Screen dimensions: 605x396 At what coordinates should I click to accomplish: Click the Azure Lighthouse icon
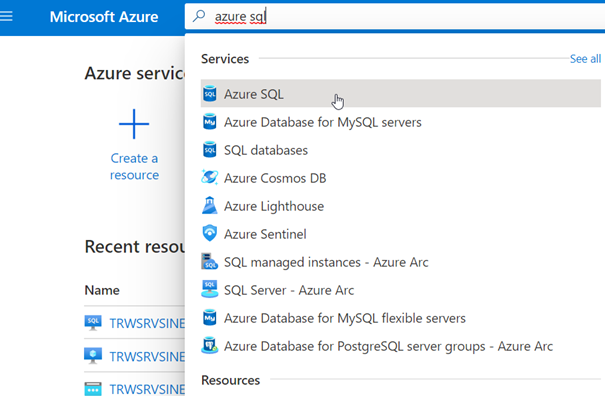pyautogui.click(x=210, y=205)
